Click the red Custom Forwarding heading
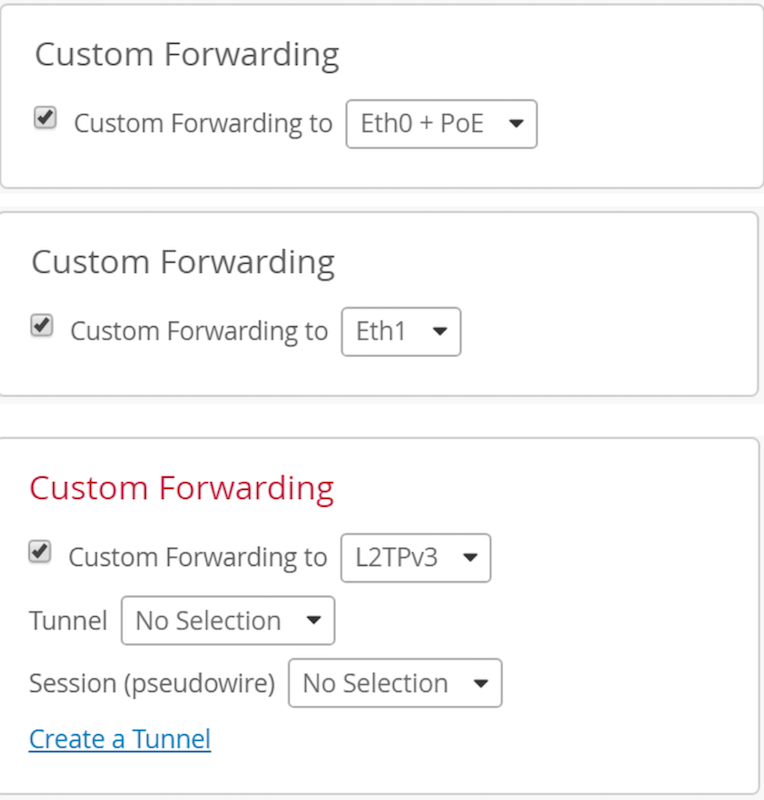This screenshot has height=800, width=764. tap(181, 488)
